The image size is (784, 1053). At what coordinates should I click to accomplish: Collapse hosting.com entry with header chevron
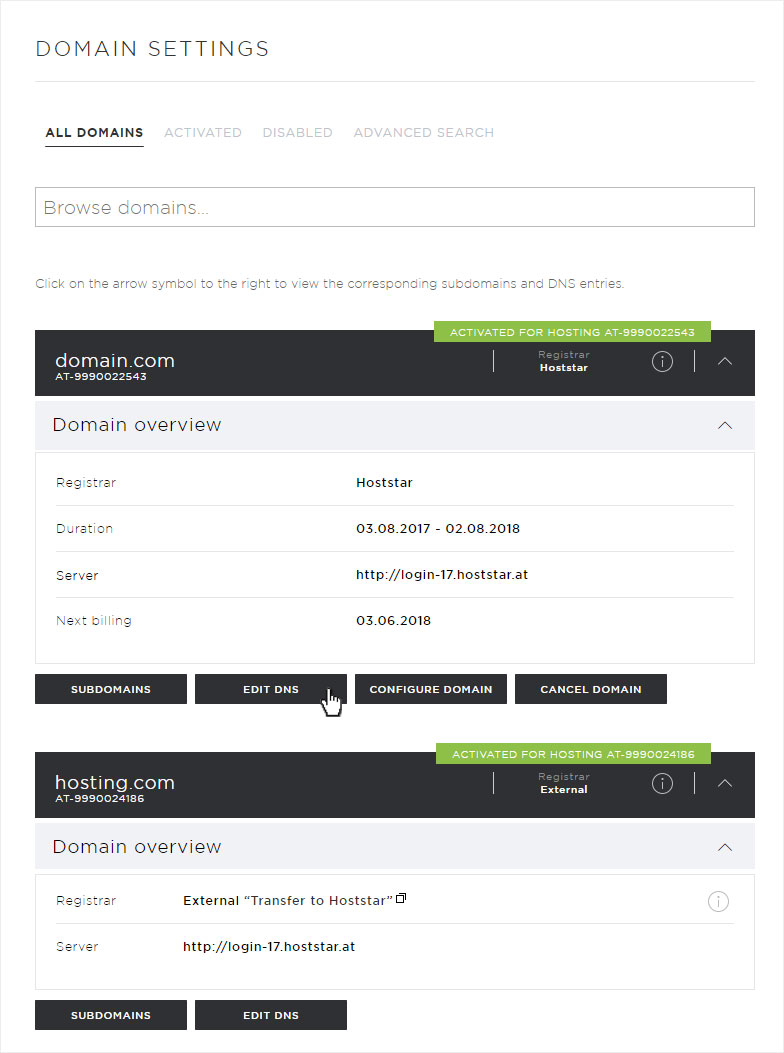[724, 783]
